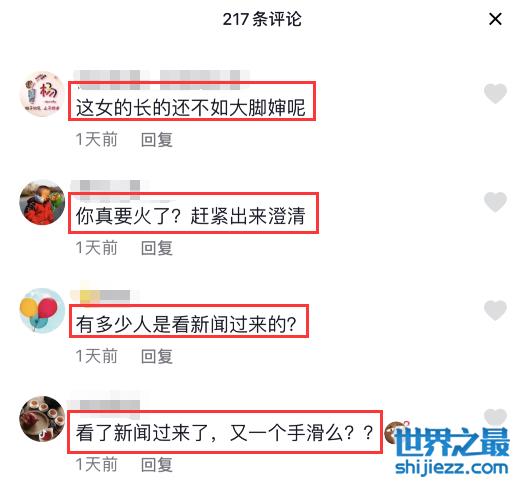Reply to the 看了新闻过来了 comment
Image resolution: width=519 pixels, height=482 pixels.
(157, 465)
